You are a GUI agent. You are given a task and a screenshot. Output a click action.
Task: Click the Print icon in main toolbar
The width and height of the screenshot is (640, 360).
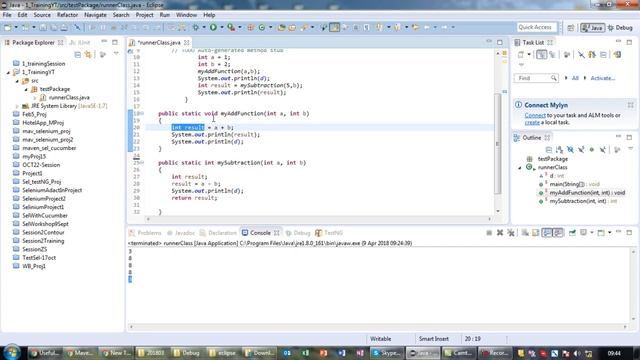click(x=64, y=27)
